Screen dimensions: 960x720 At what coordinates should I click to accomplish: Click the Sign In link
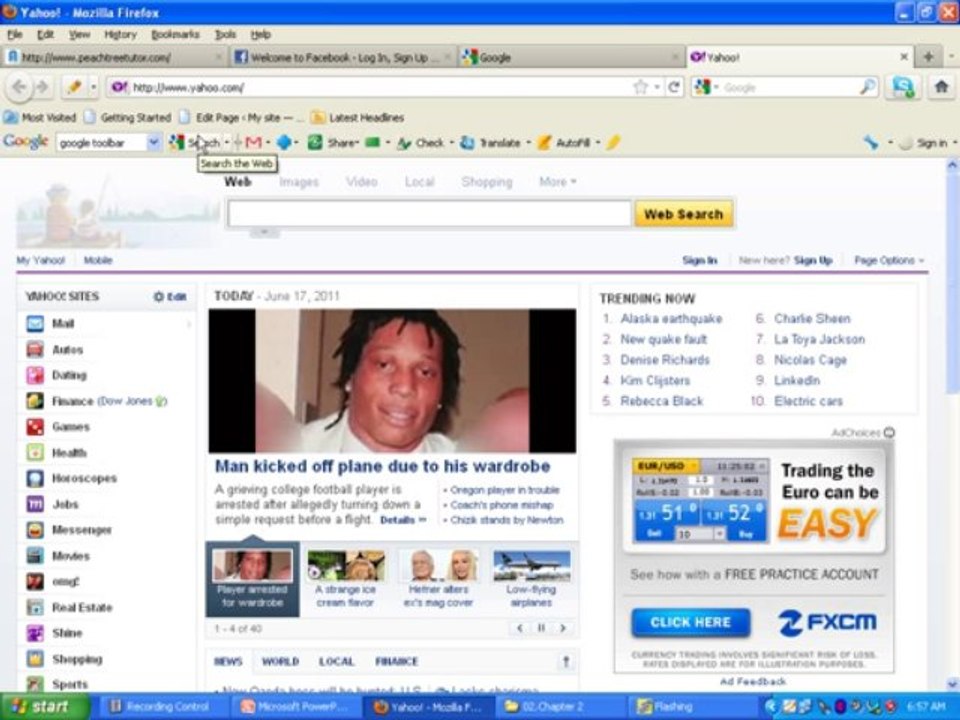click(699, 260)
